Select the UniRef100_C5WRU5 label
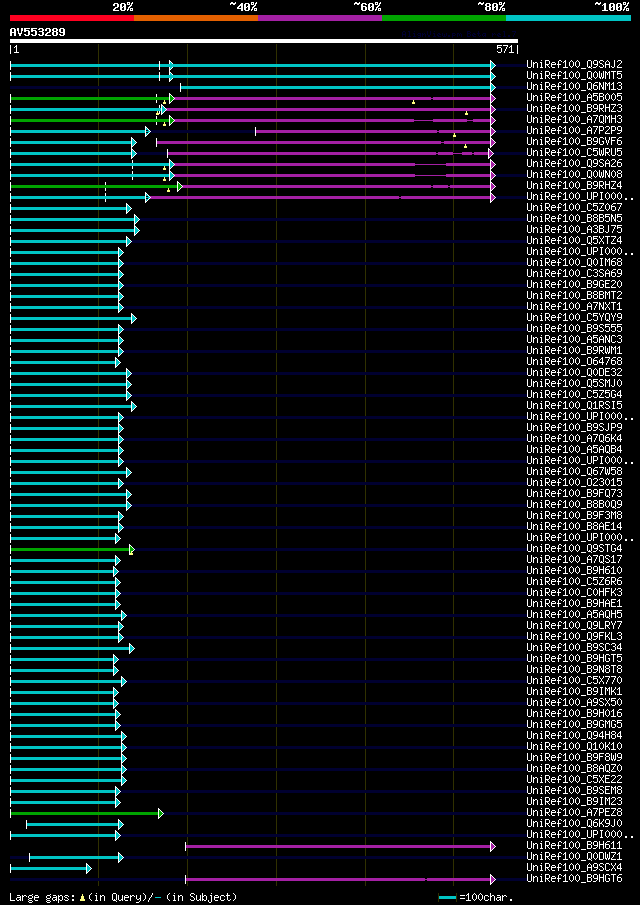This screenshot has width=640, height=905. click(x=575, y=152)
